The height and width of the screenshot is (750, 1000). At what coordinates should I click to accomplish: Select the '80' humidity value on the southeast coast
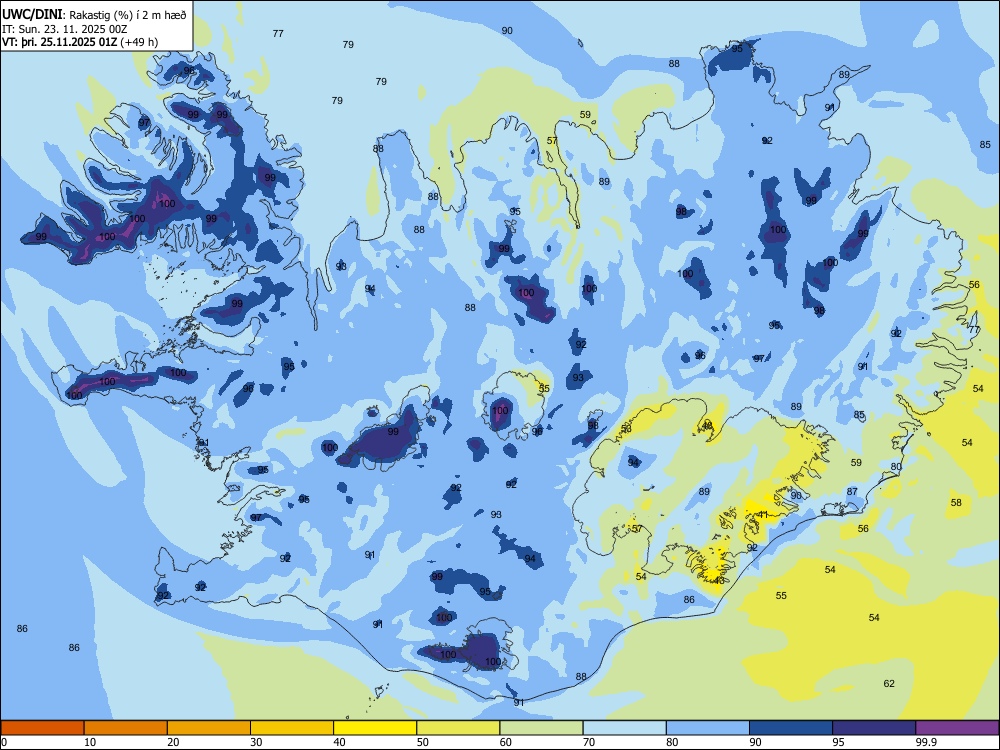pyautogui.click(x=896, y=466)
